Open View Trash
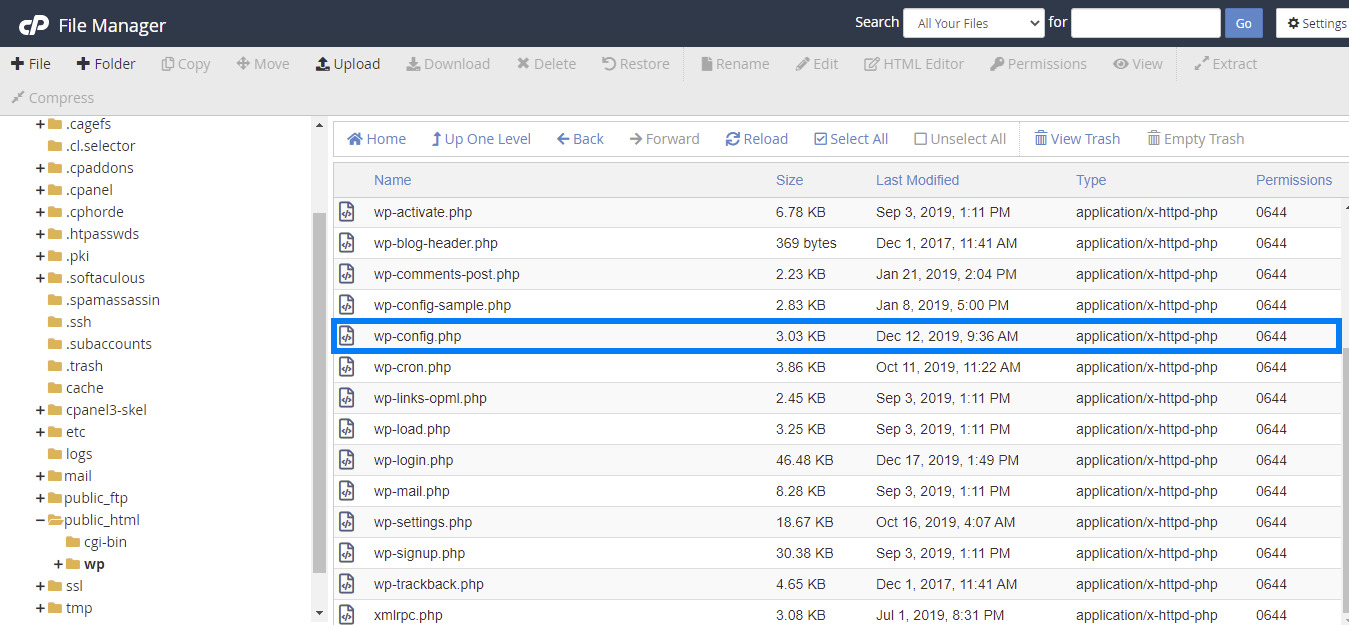 (1076, 139)
